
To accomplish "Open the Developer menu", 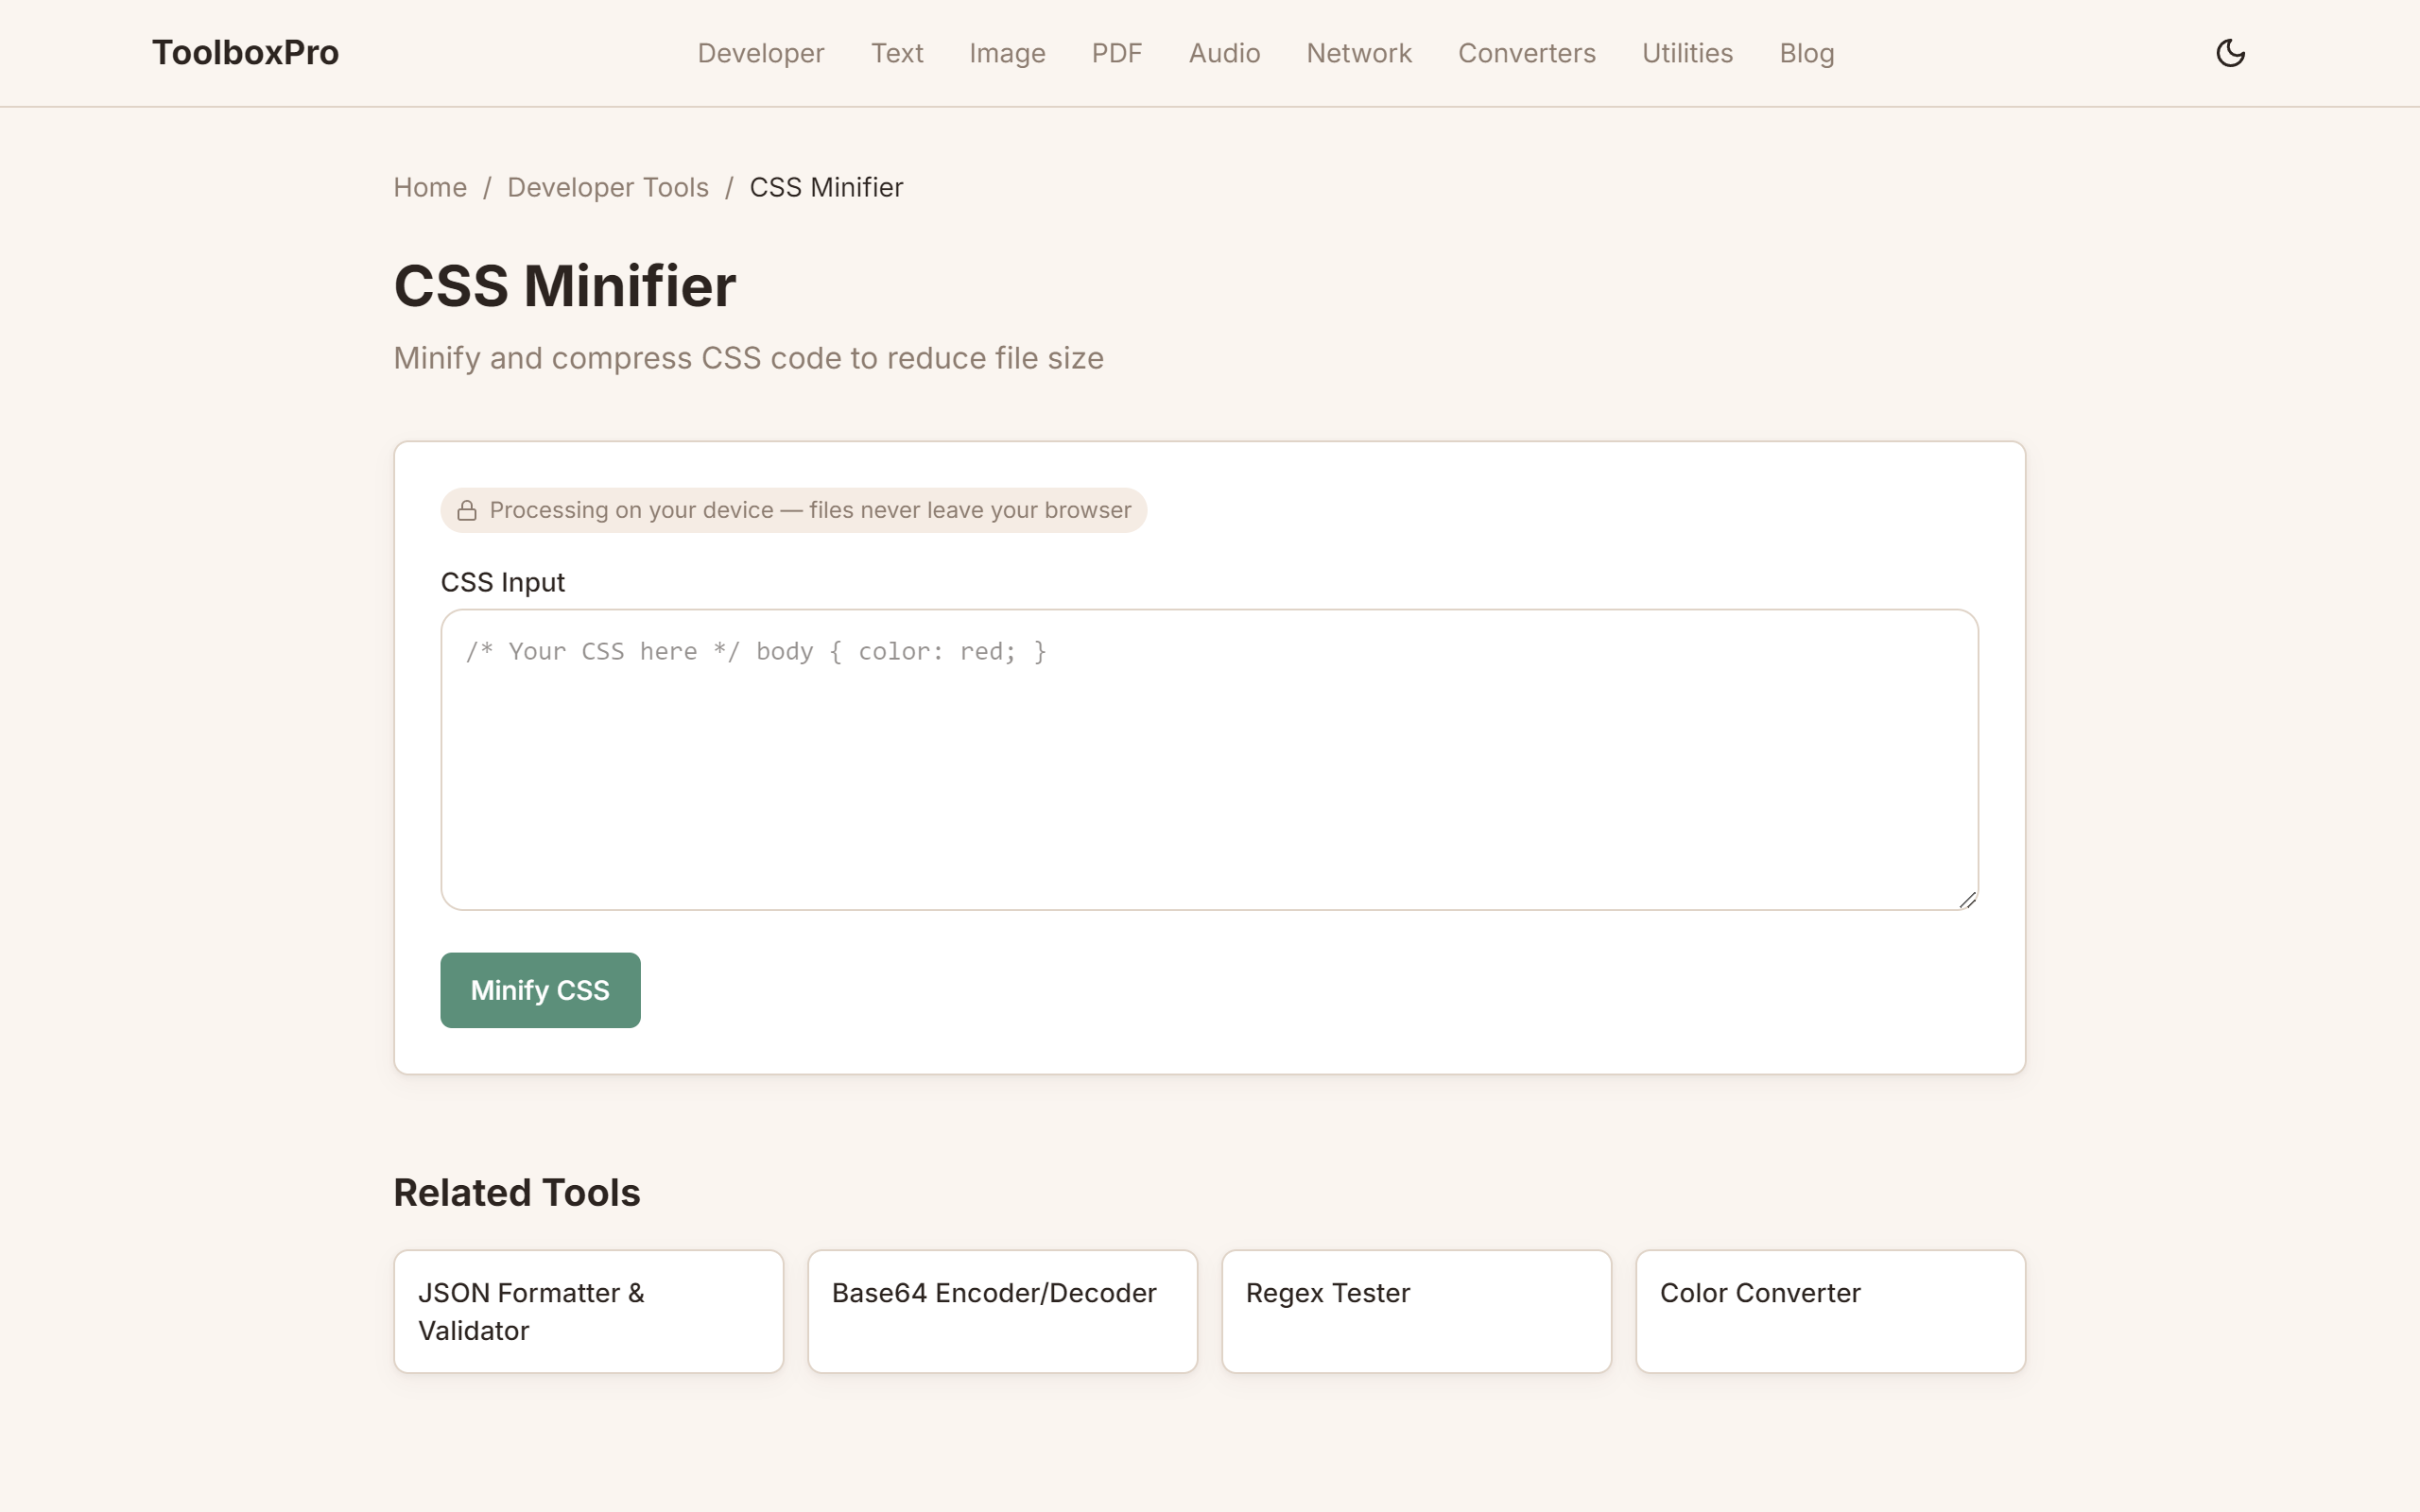I will point(761,53).
